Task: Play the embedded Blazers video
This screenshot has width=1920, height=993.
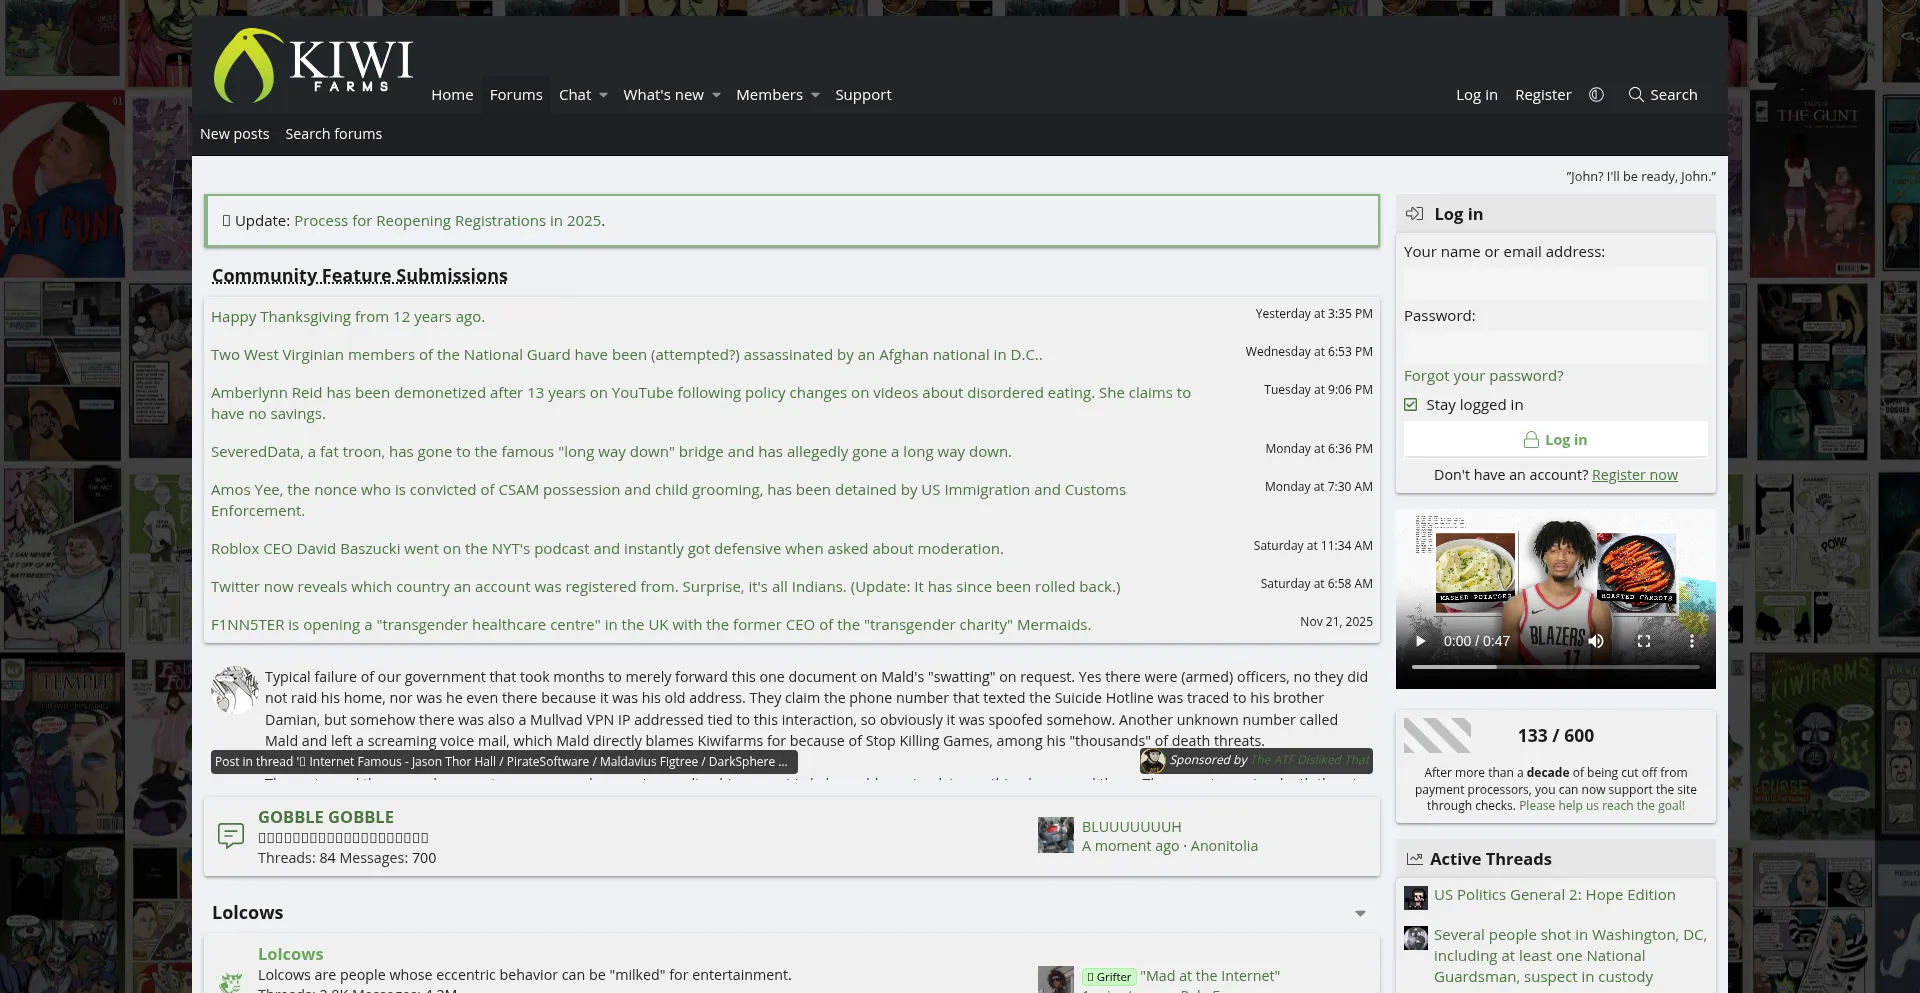Action: pyautogui.click(x=1420, y=641)
